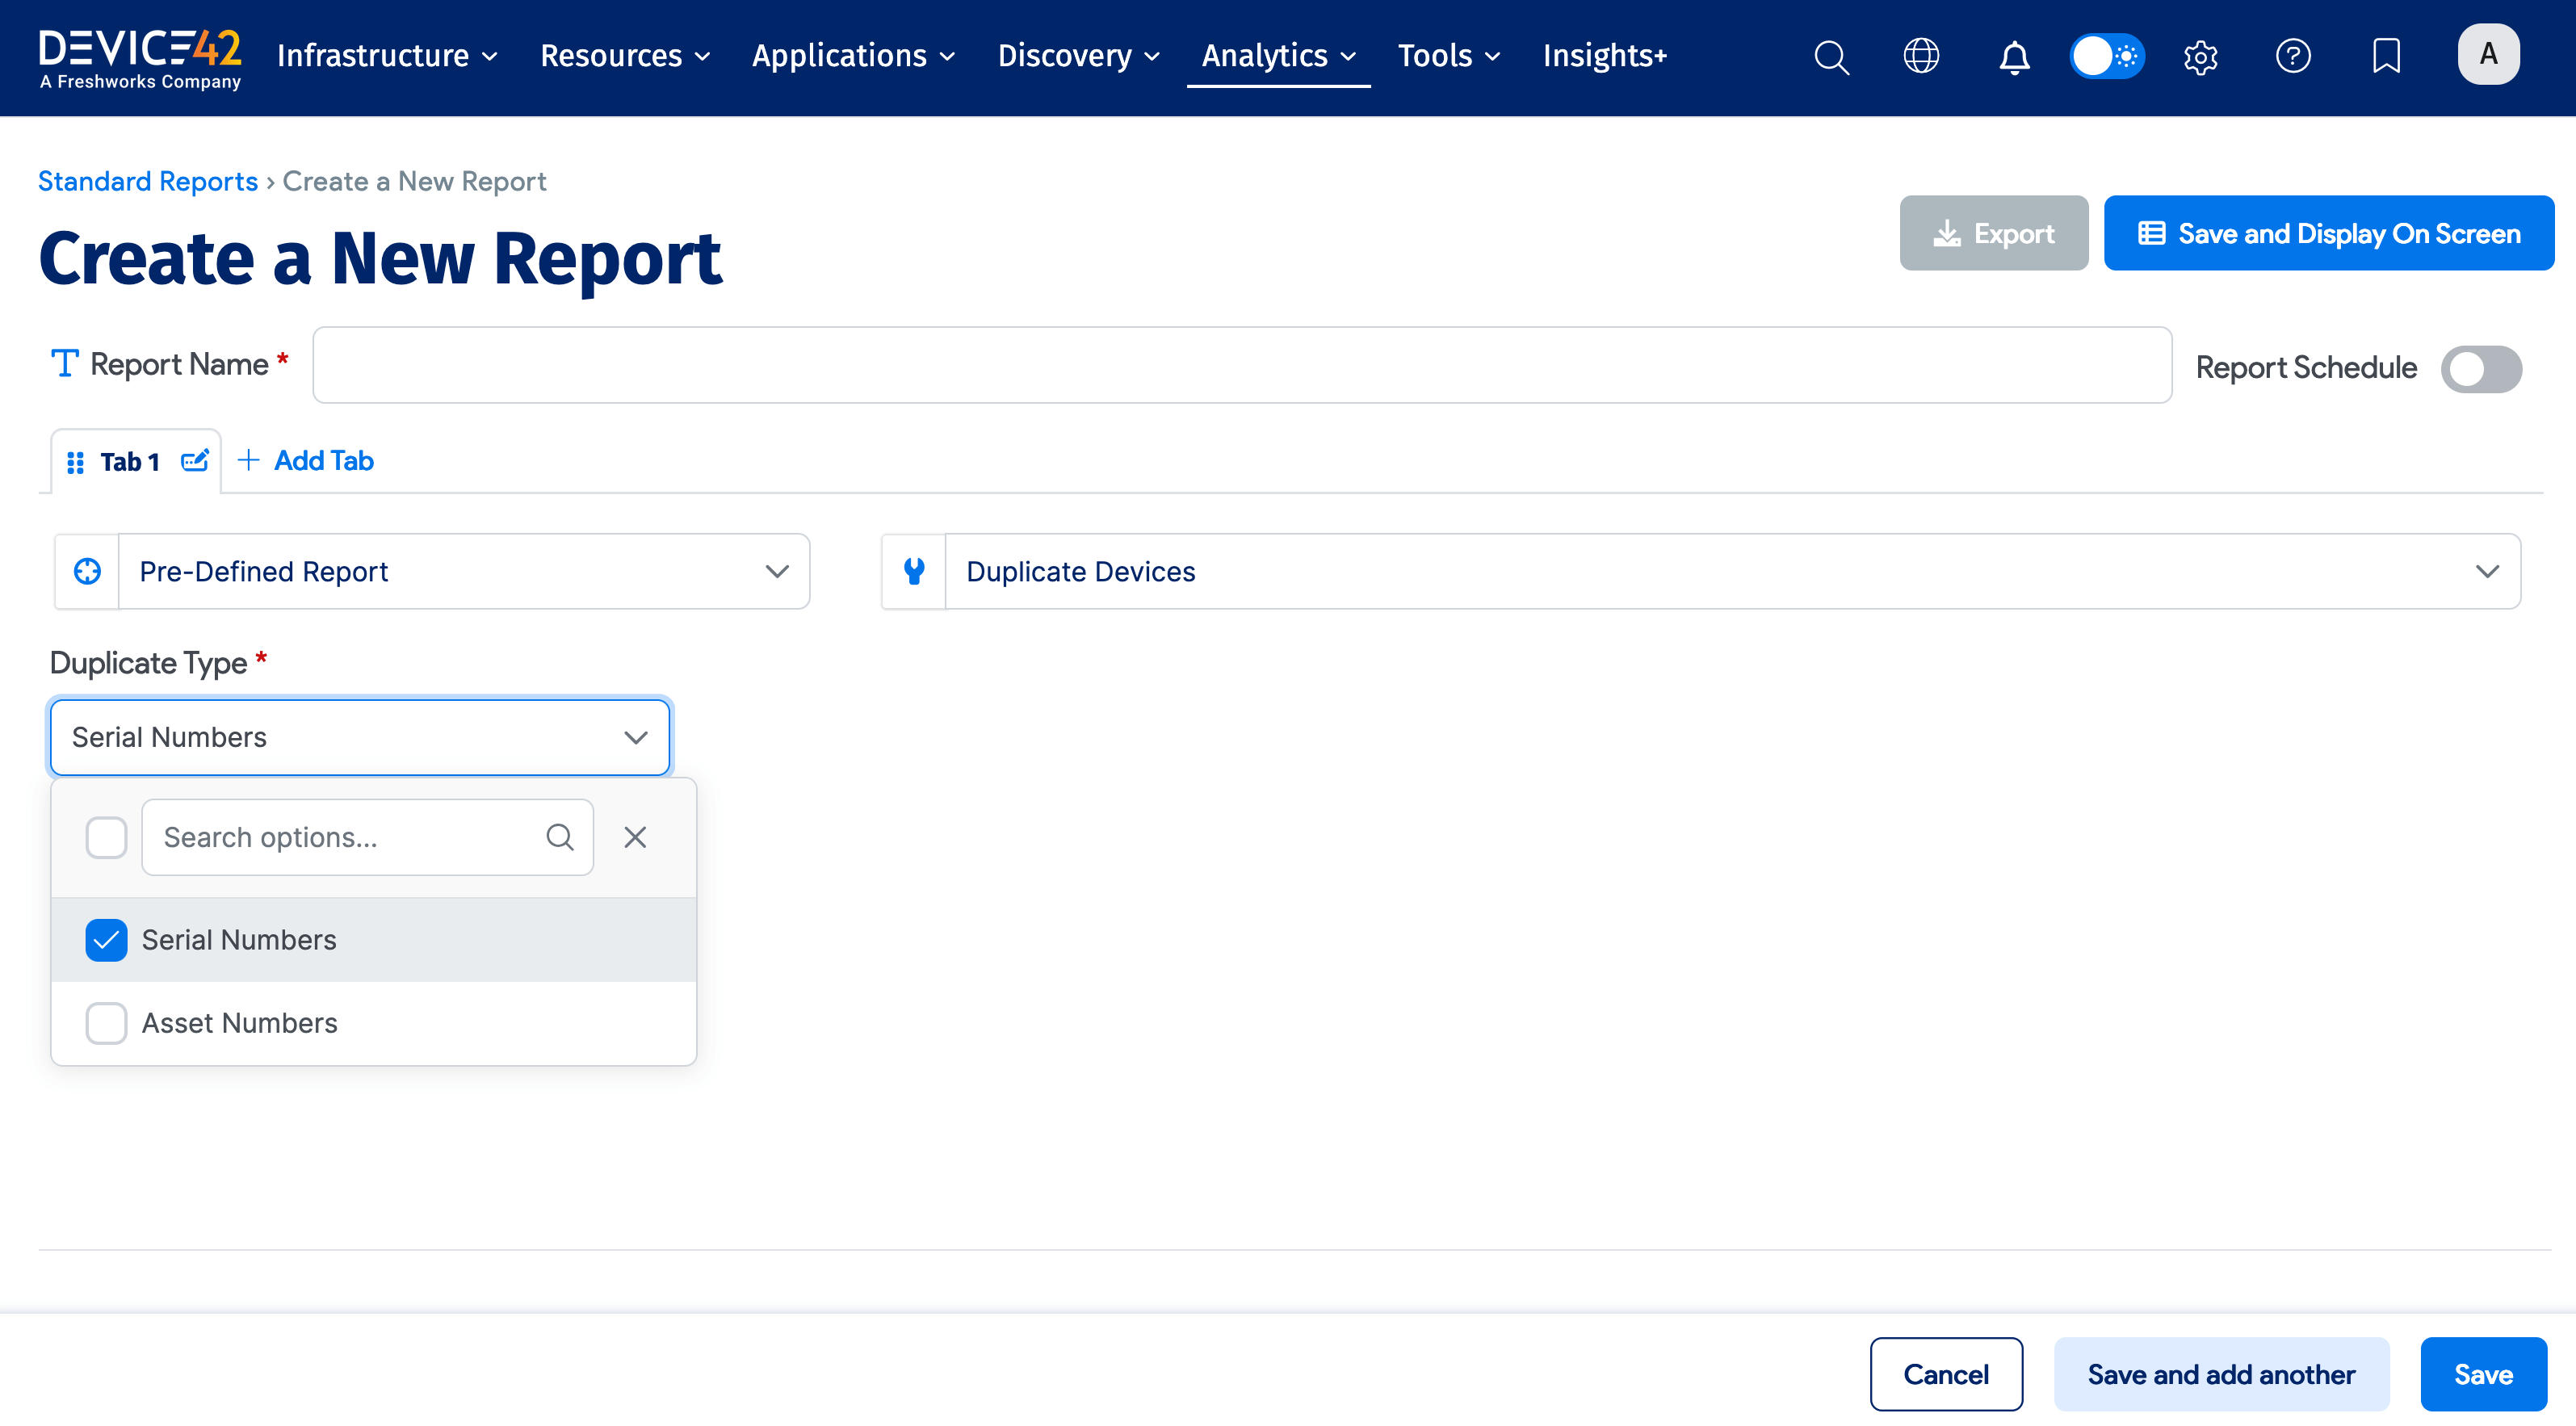Open the settings gear icon
Image resolution: width=2576 pixels, height=1426 pixels.
2200,57
